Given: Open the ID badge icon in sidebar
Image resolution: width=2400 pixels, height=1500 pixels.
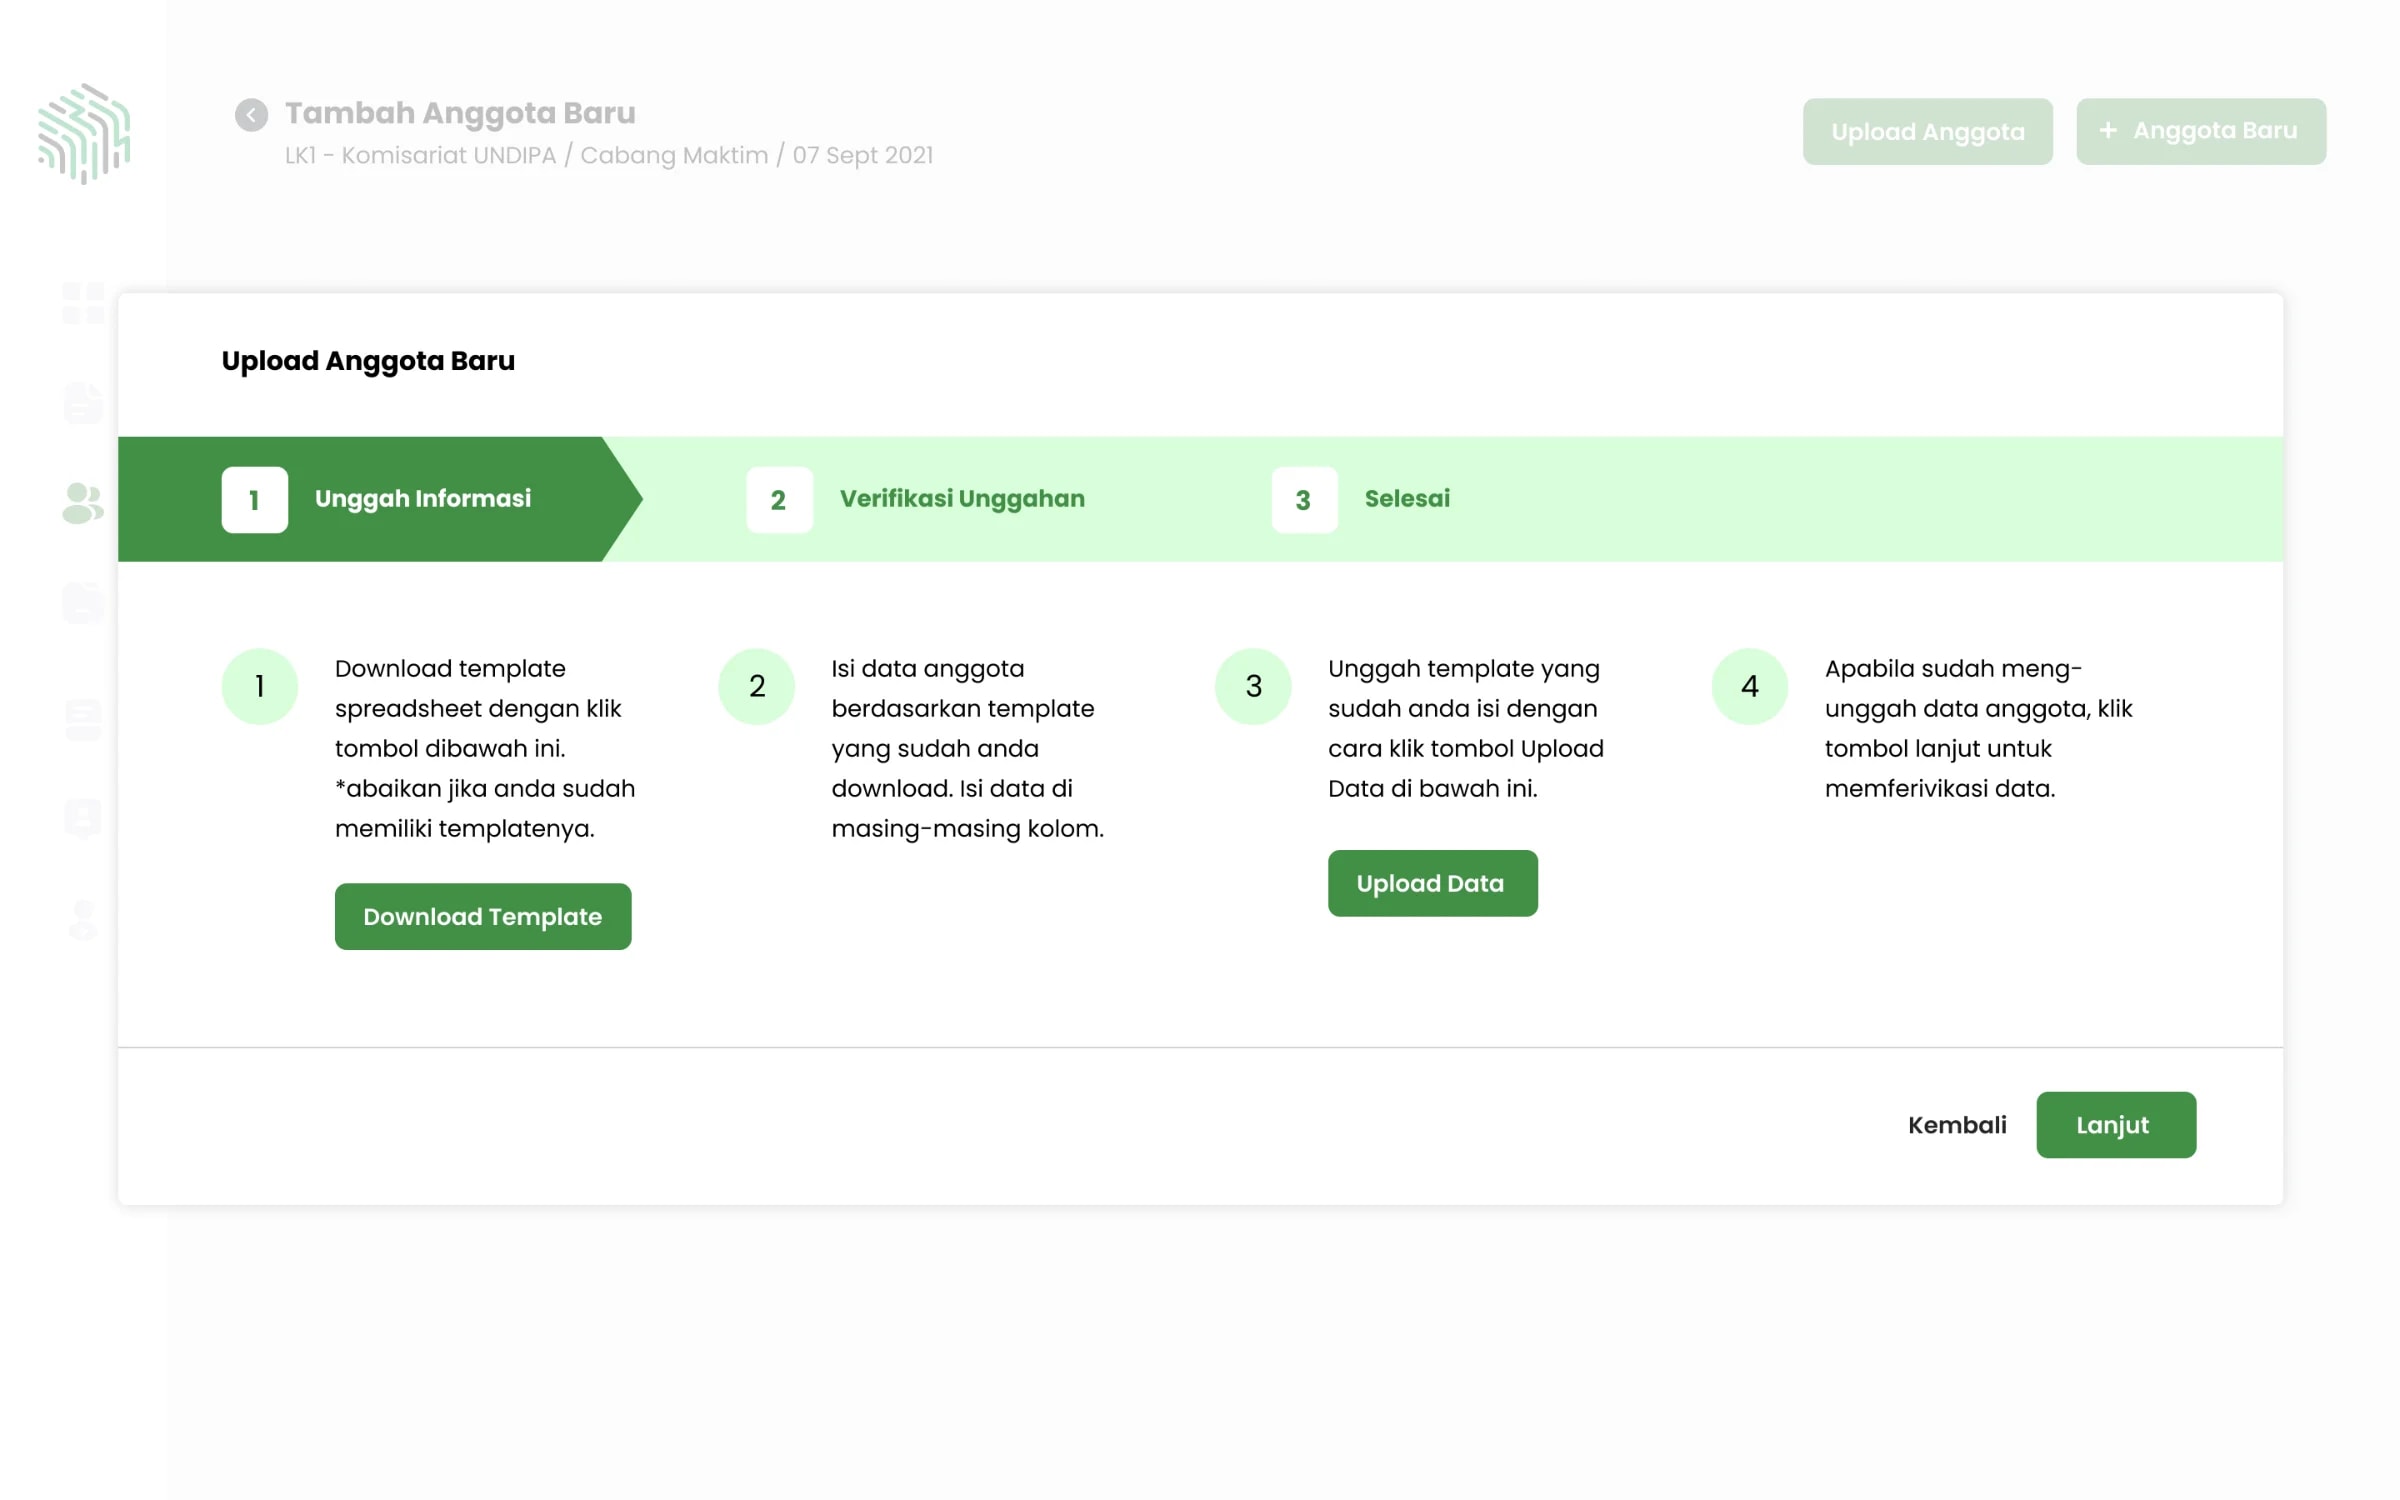Looking at the screenshot, I should [83, 819].
